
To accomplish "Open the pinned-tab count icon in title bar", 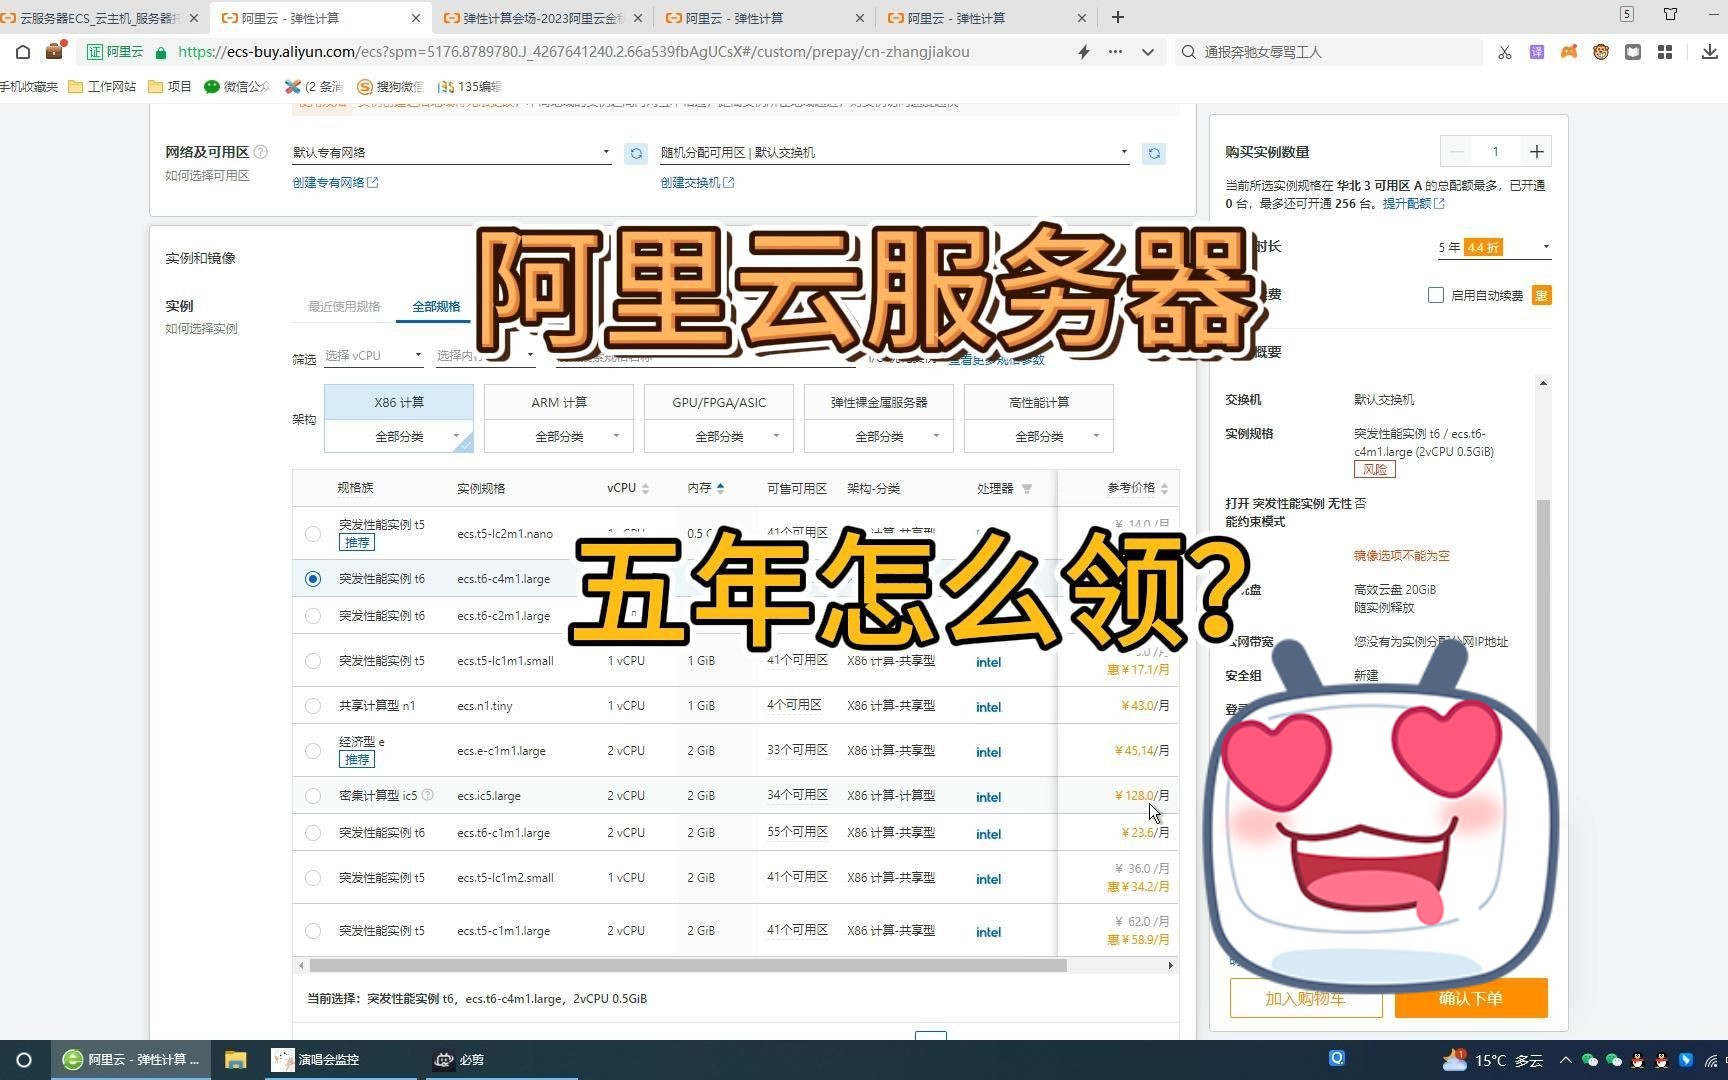I will click(x=1627, y=14).
